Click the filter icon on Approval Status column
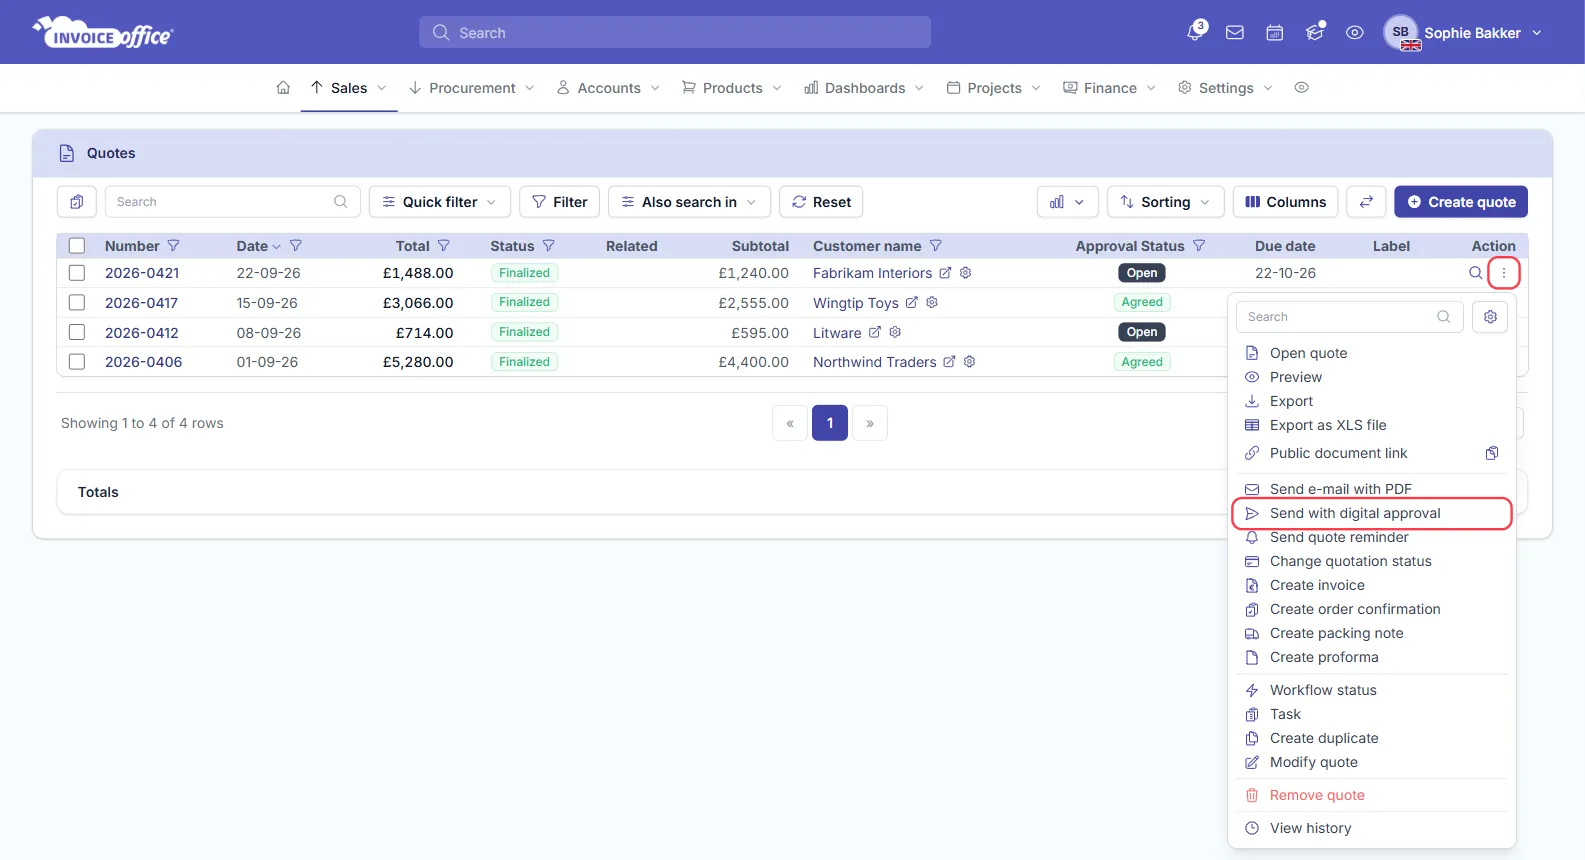The height and width of the screenshot is (860, 1585). [1199, 246]
